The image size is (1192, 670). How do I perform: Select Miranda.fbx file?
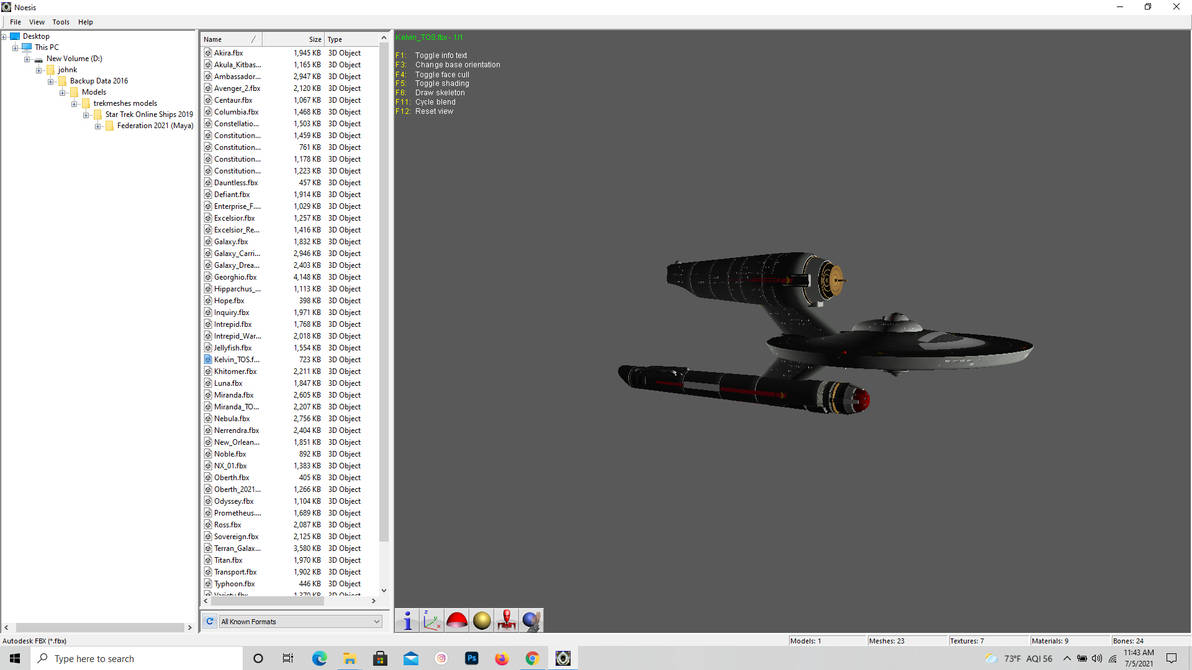click(233, 395)
